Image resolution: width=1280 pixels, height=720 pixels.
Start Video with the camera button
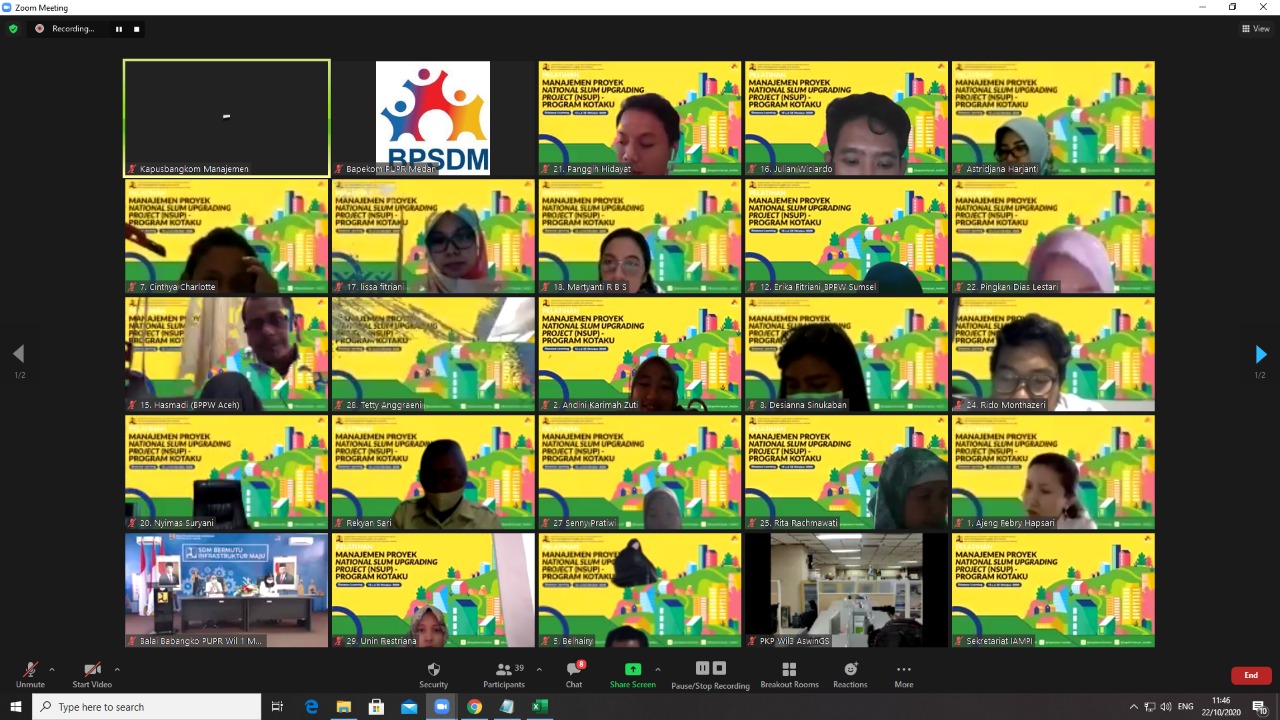click(92, 674)
